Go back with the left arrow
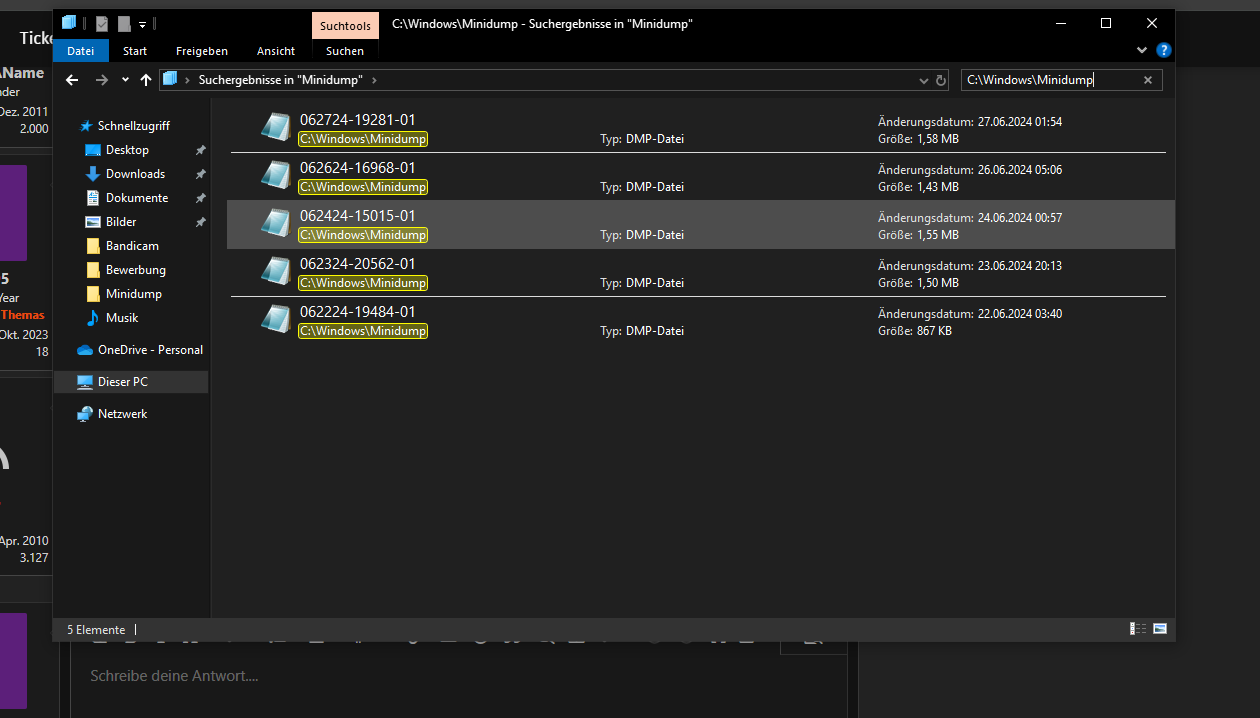The image size is (1260, 718). [72, 80]
